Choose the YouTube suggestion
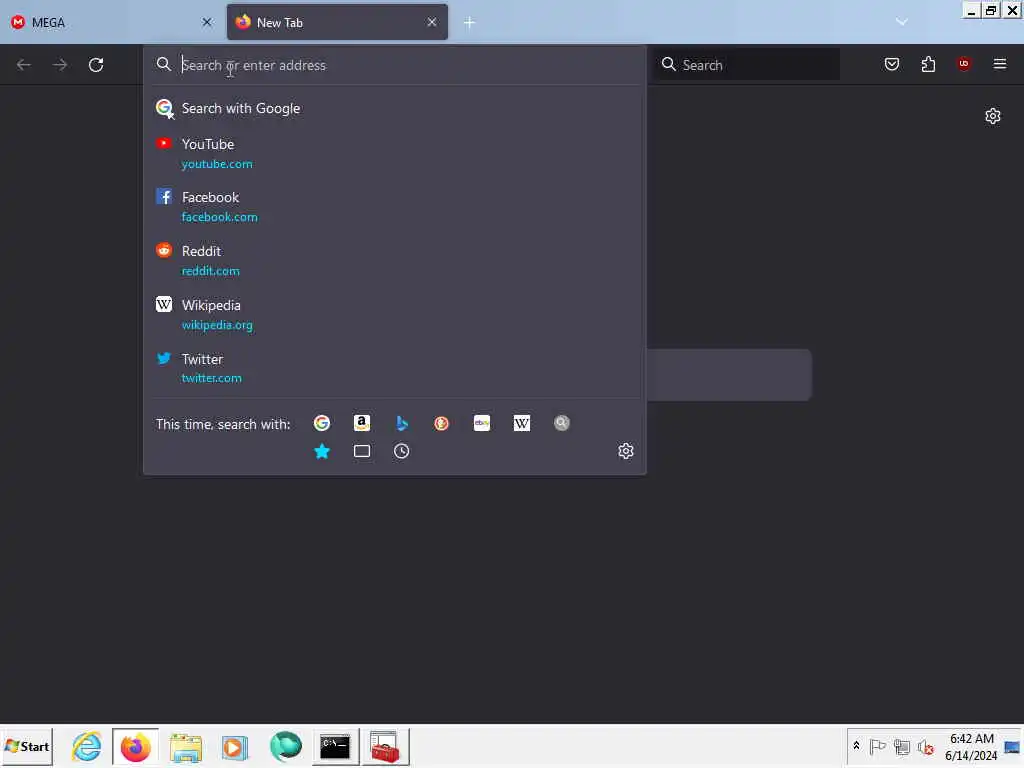This screenshot has height=768, width=1024. 394,154
